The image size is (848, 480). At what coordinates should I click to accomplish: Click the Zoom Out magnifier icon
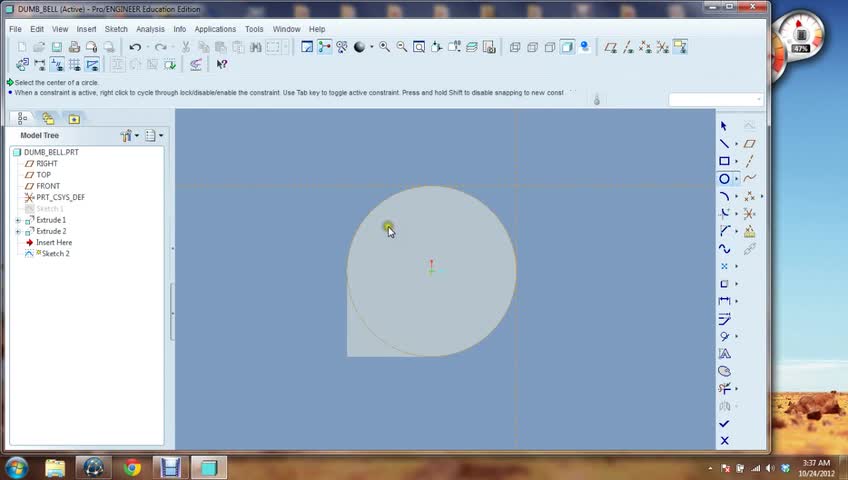[401, 48]
